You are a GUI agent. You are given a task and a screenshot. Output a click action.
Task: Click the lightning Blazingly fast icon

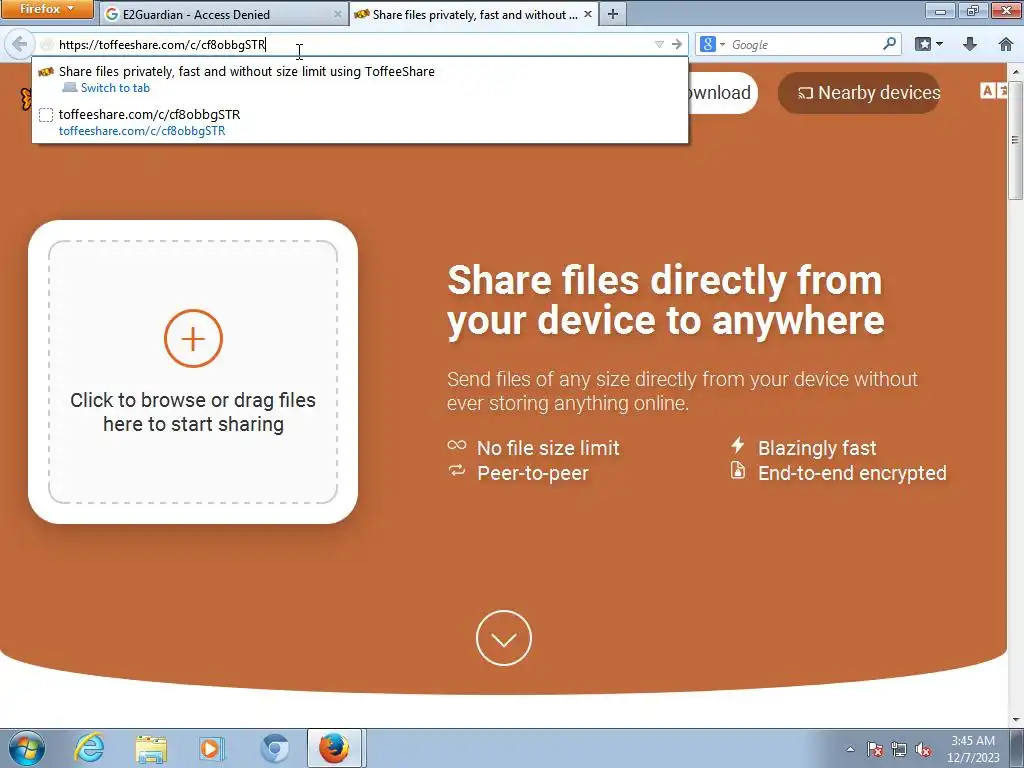(x=737, y=445)
